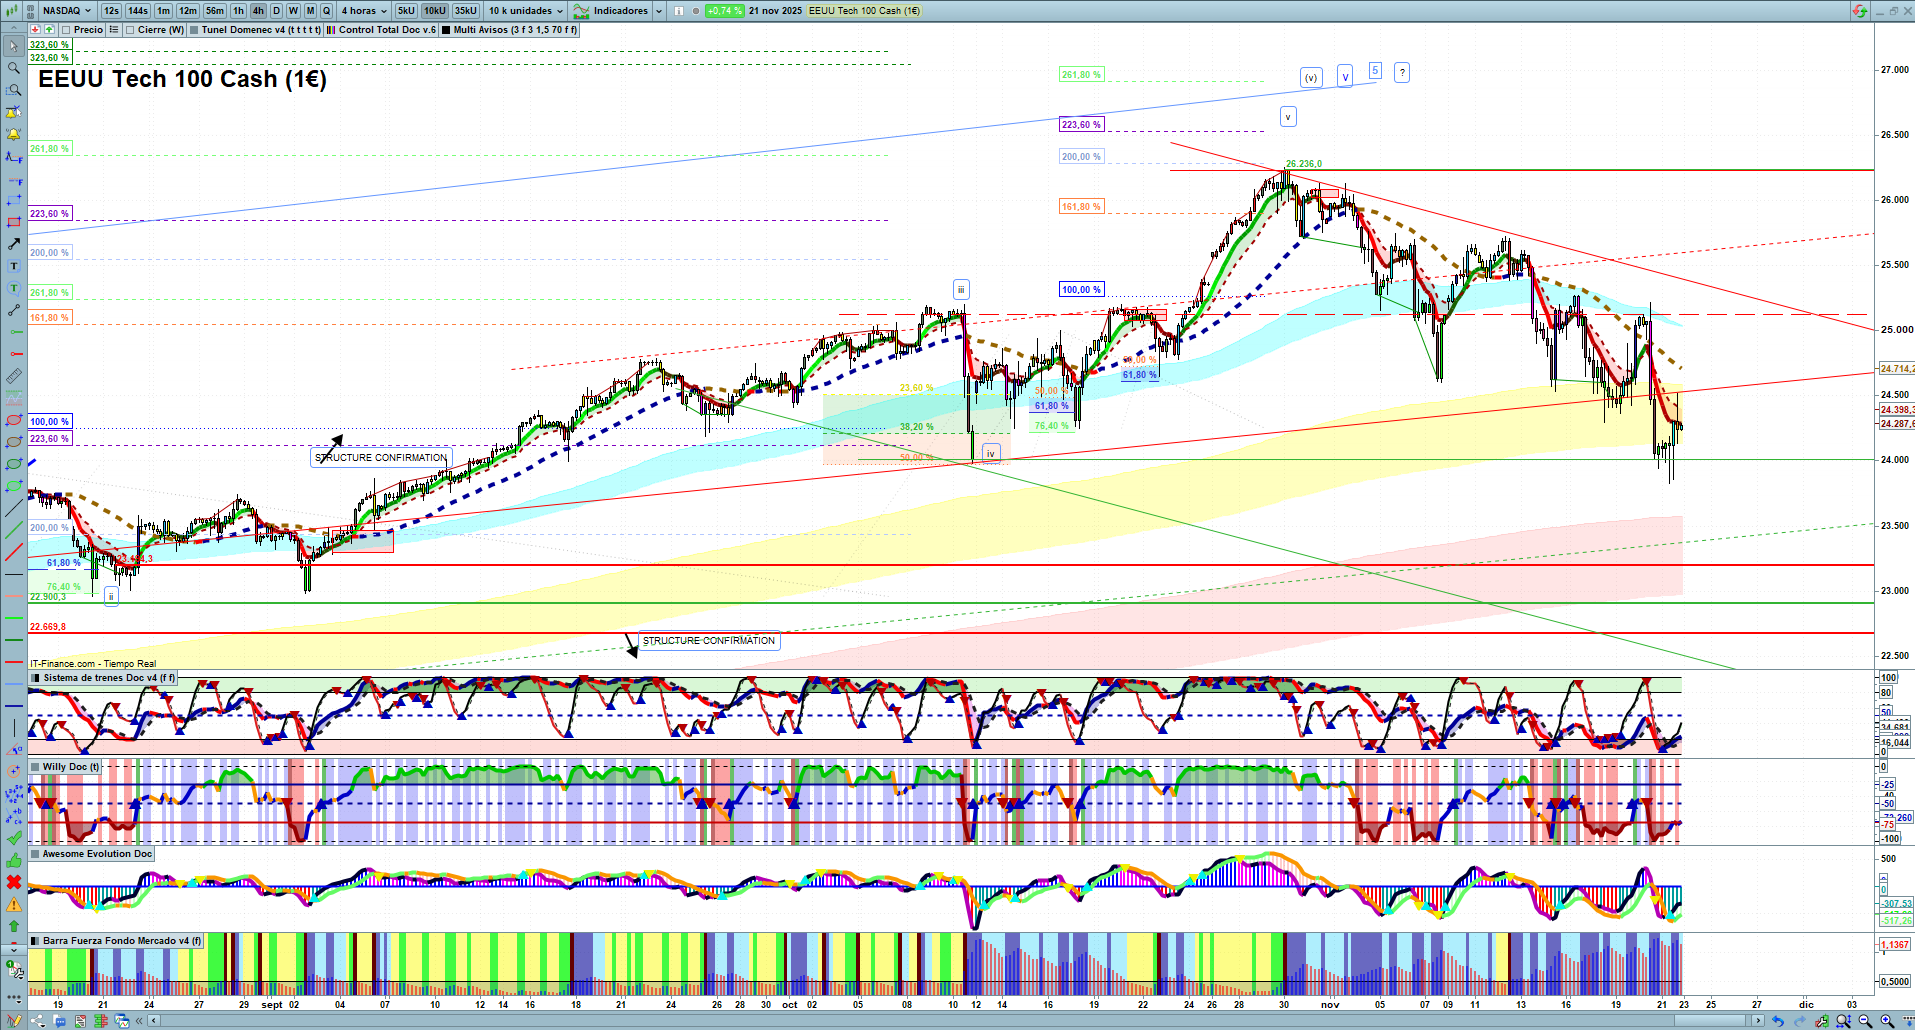Select the red X cross marker
The width and height of the screenshot is (1915, 1030).
pos(14,882)
